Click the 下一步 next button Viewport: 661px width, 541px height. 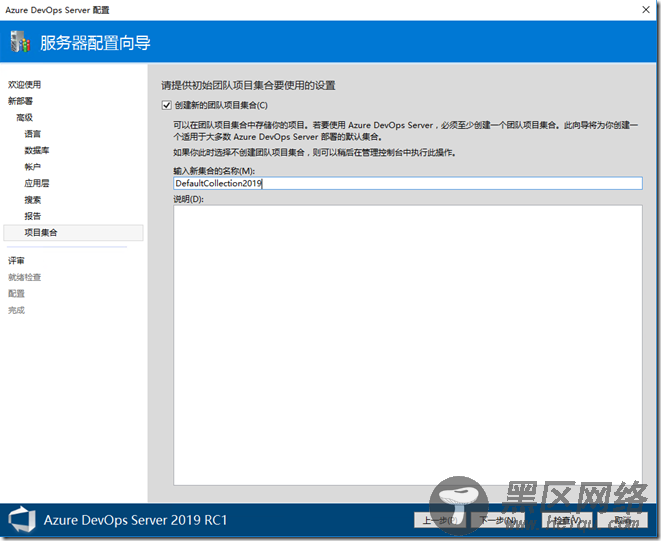[x=497, y=520]
